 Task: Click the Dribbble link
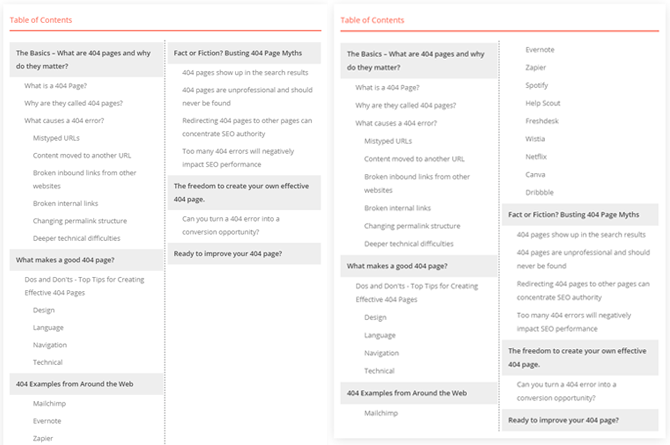click(x=541, y=192)
